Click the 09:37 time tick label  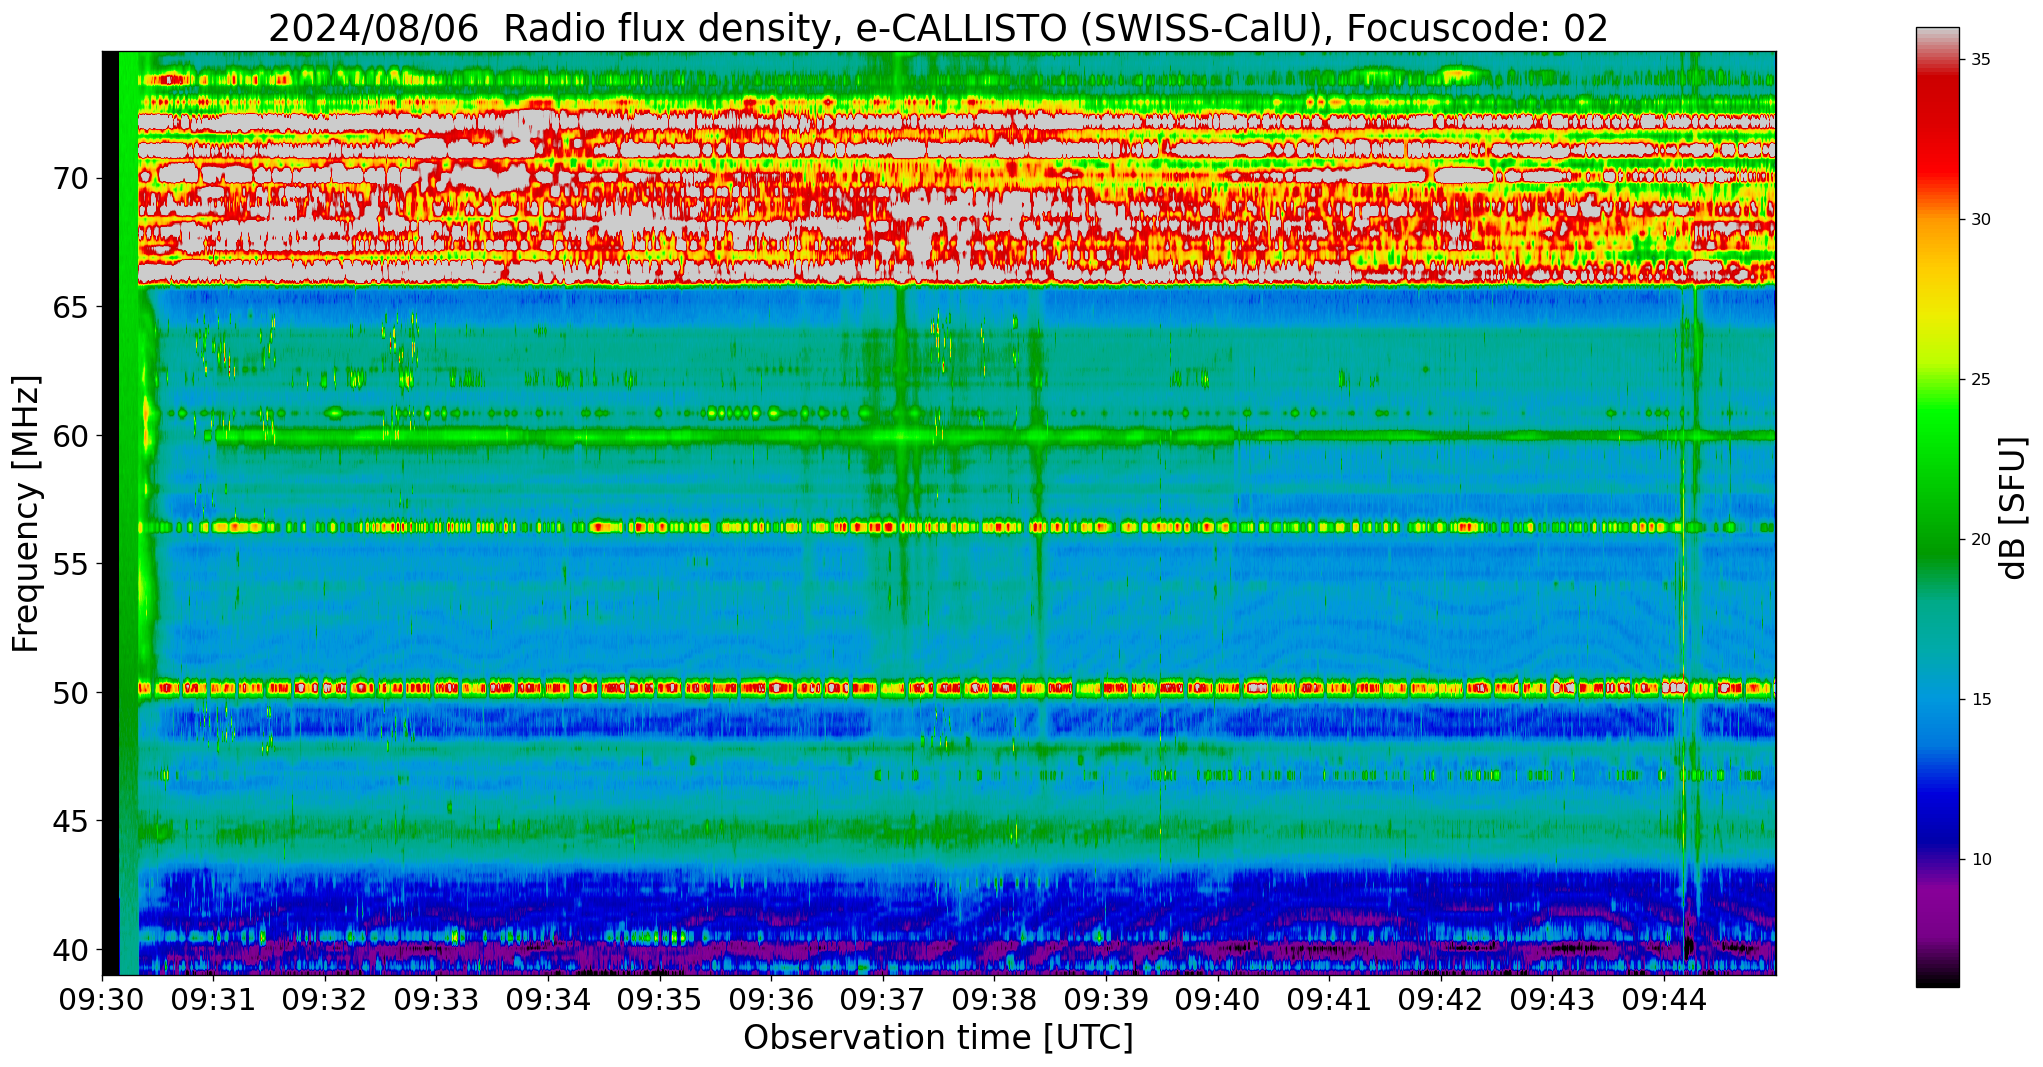pos(883,1000)
